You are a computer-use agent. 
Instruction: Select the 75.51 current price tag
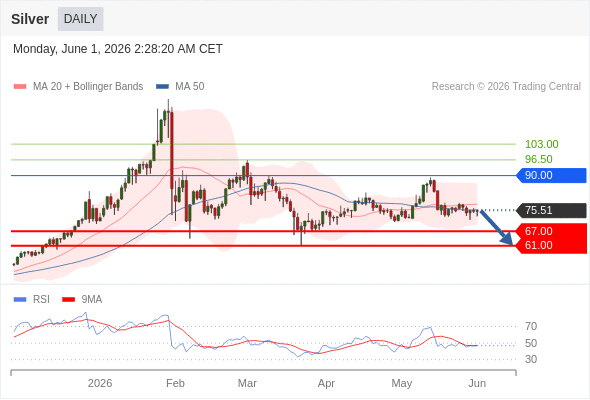552,210
